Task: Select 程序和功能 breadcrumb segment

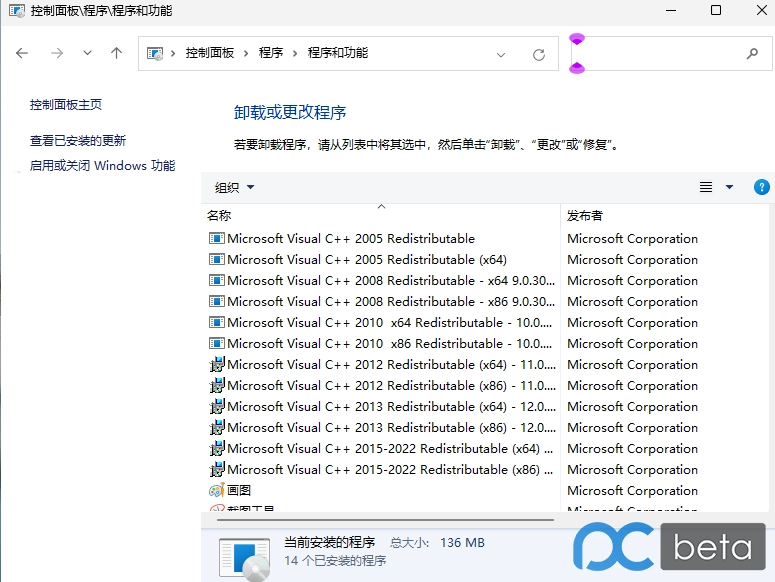Action: click(338, 53)
